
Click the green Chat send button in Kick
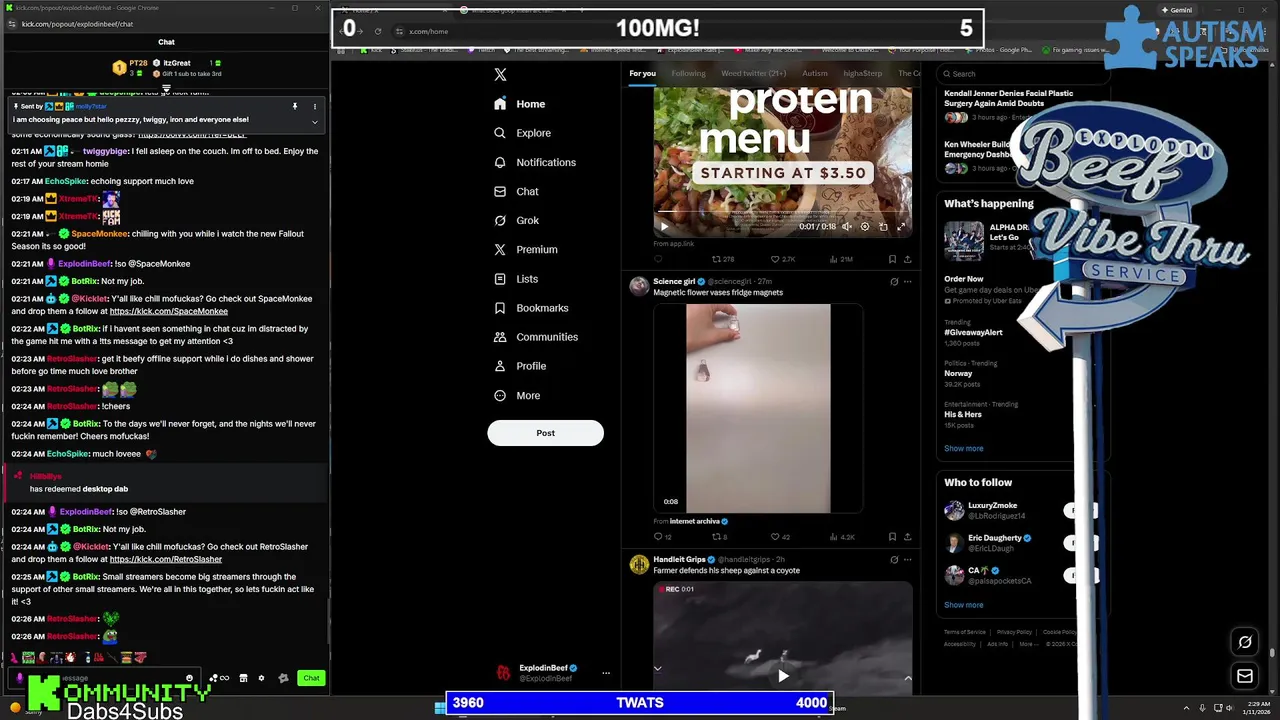311,678
